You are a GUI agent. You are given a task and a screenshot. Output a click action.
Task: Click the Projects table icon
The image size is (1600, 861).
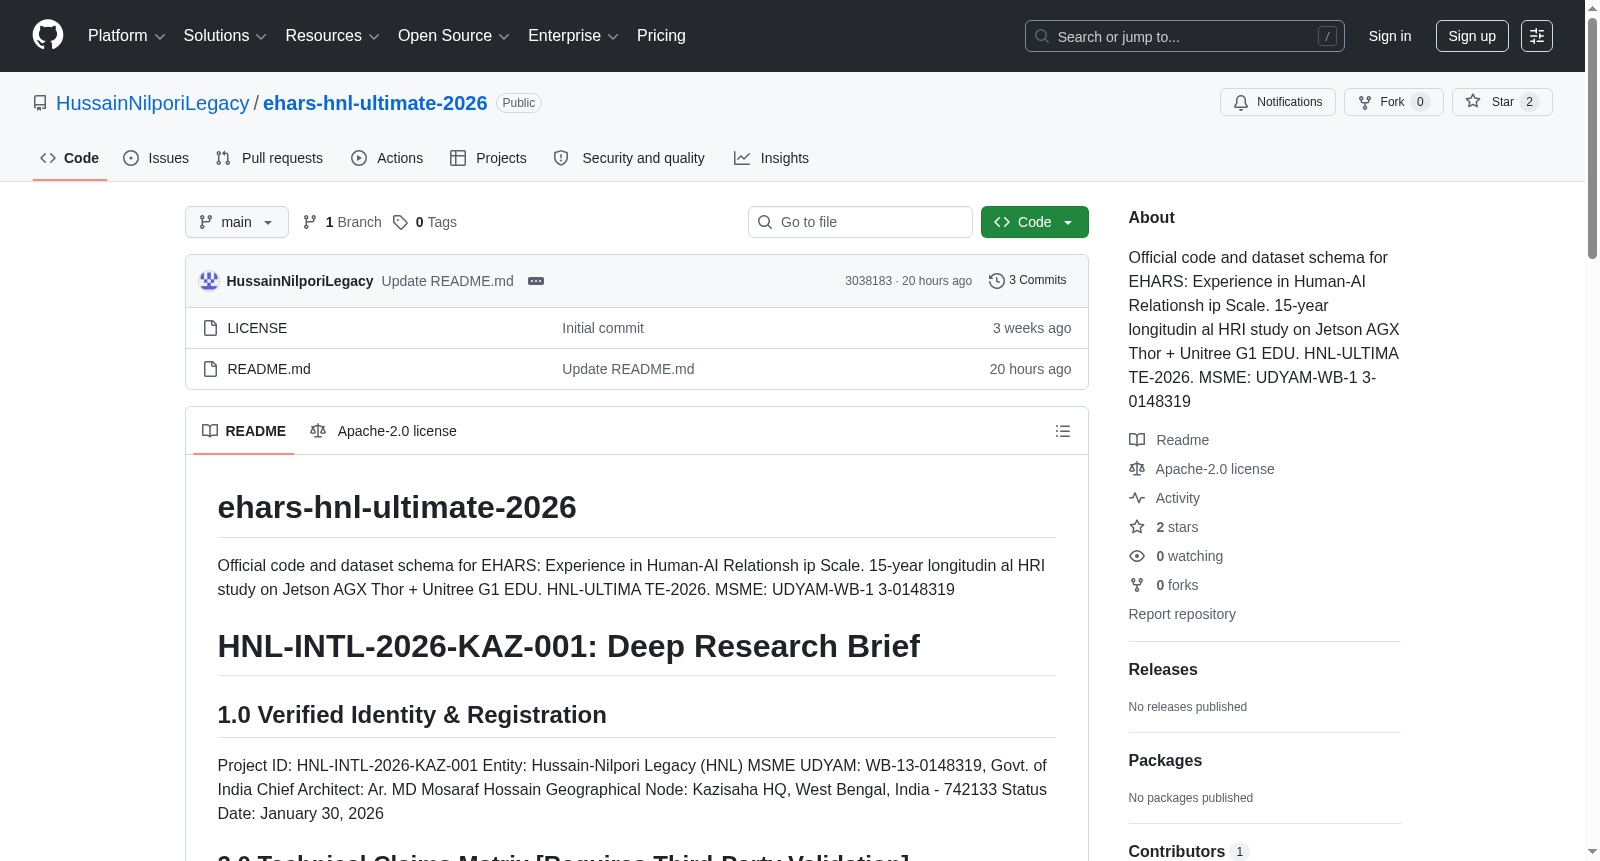[x=458, y=158]
